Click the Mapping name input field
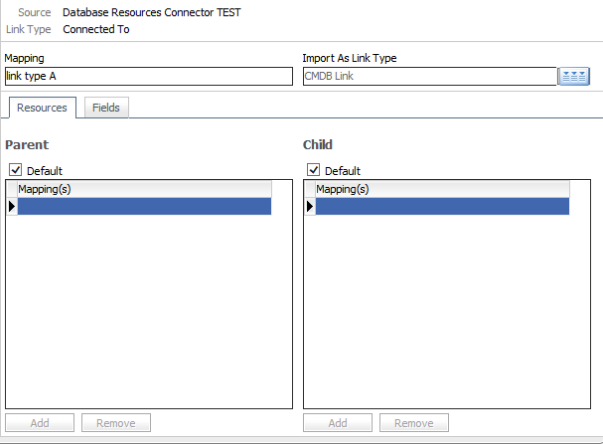Screen dimensions: 603x444 [150, 76]
